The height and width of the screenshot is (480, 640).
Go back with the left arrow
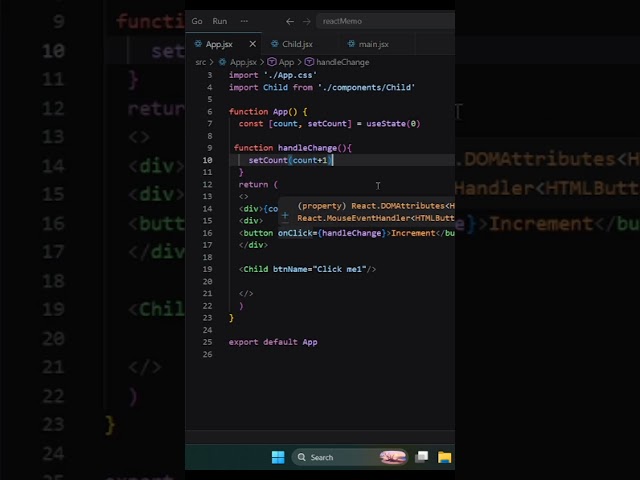coord(290,21)
